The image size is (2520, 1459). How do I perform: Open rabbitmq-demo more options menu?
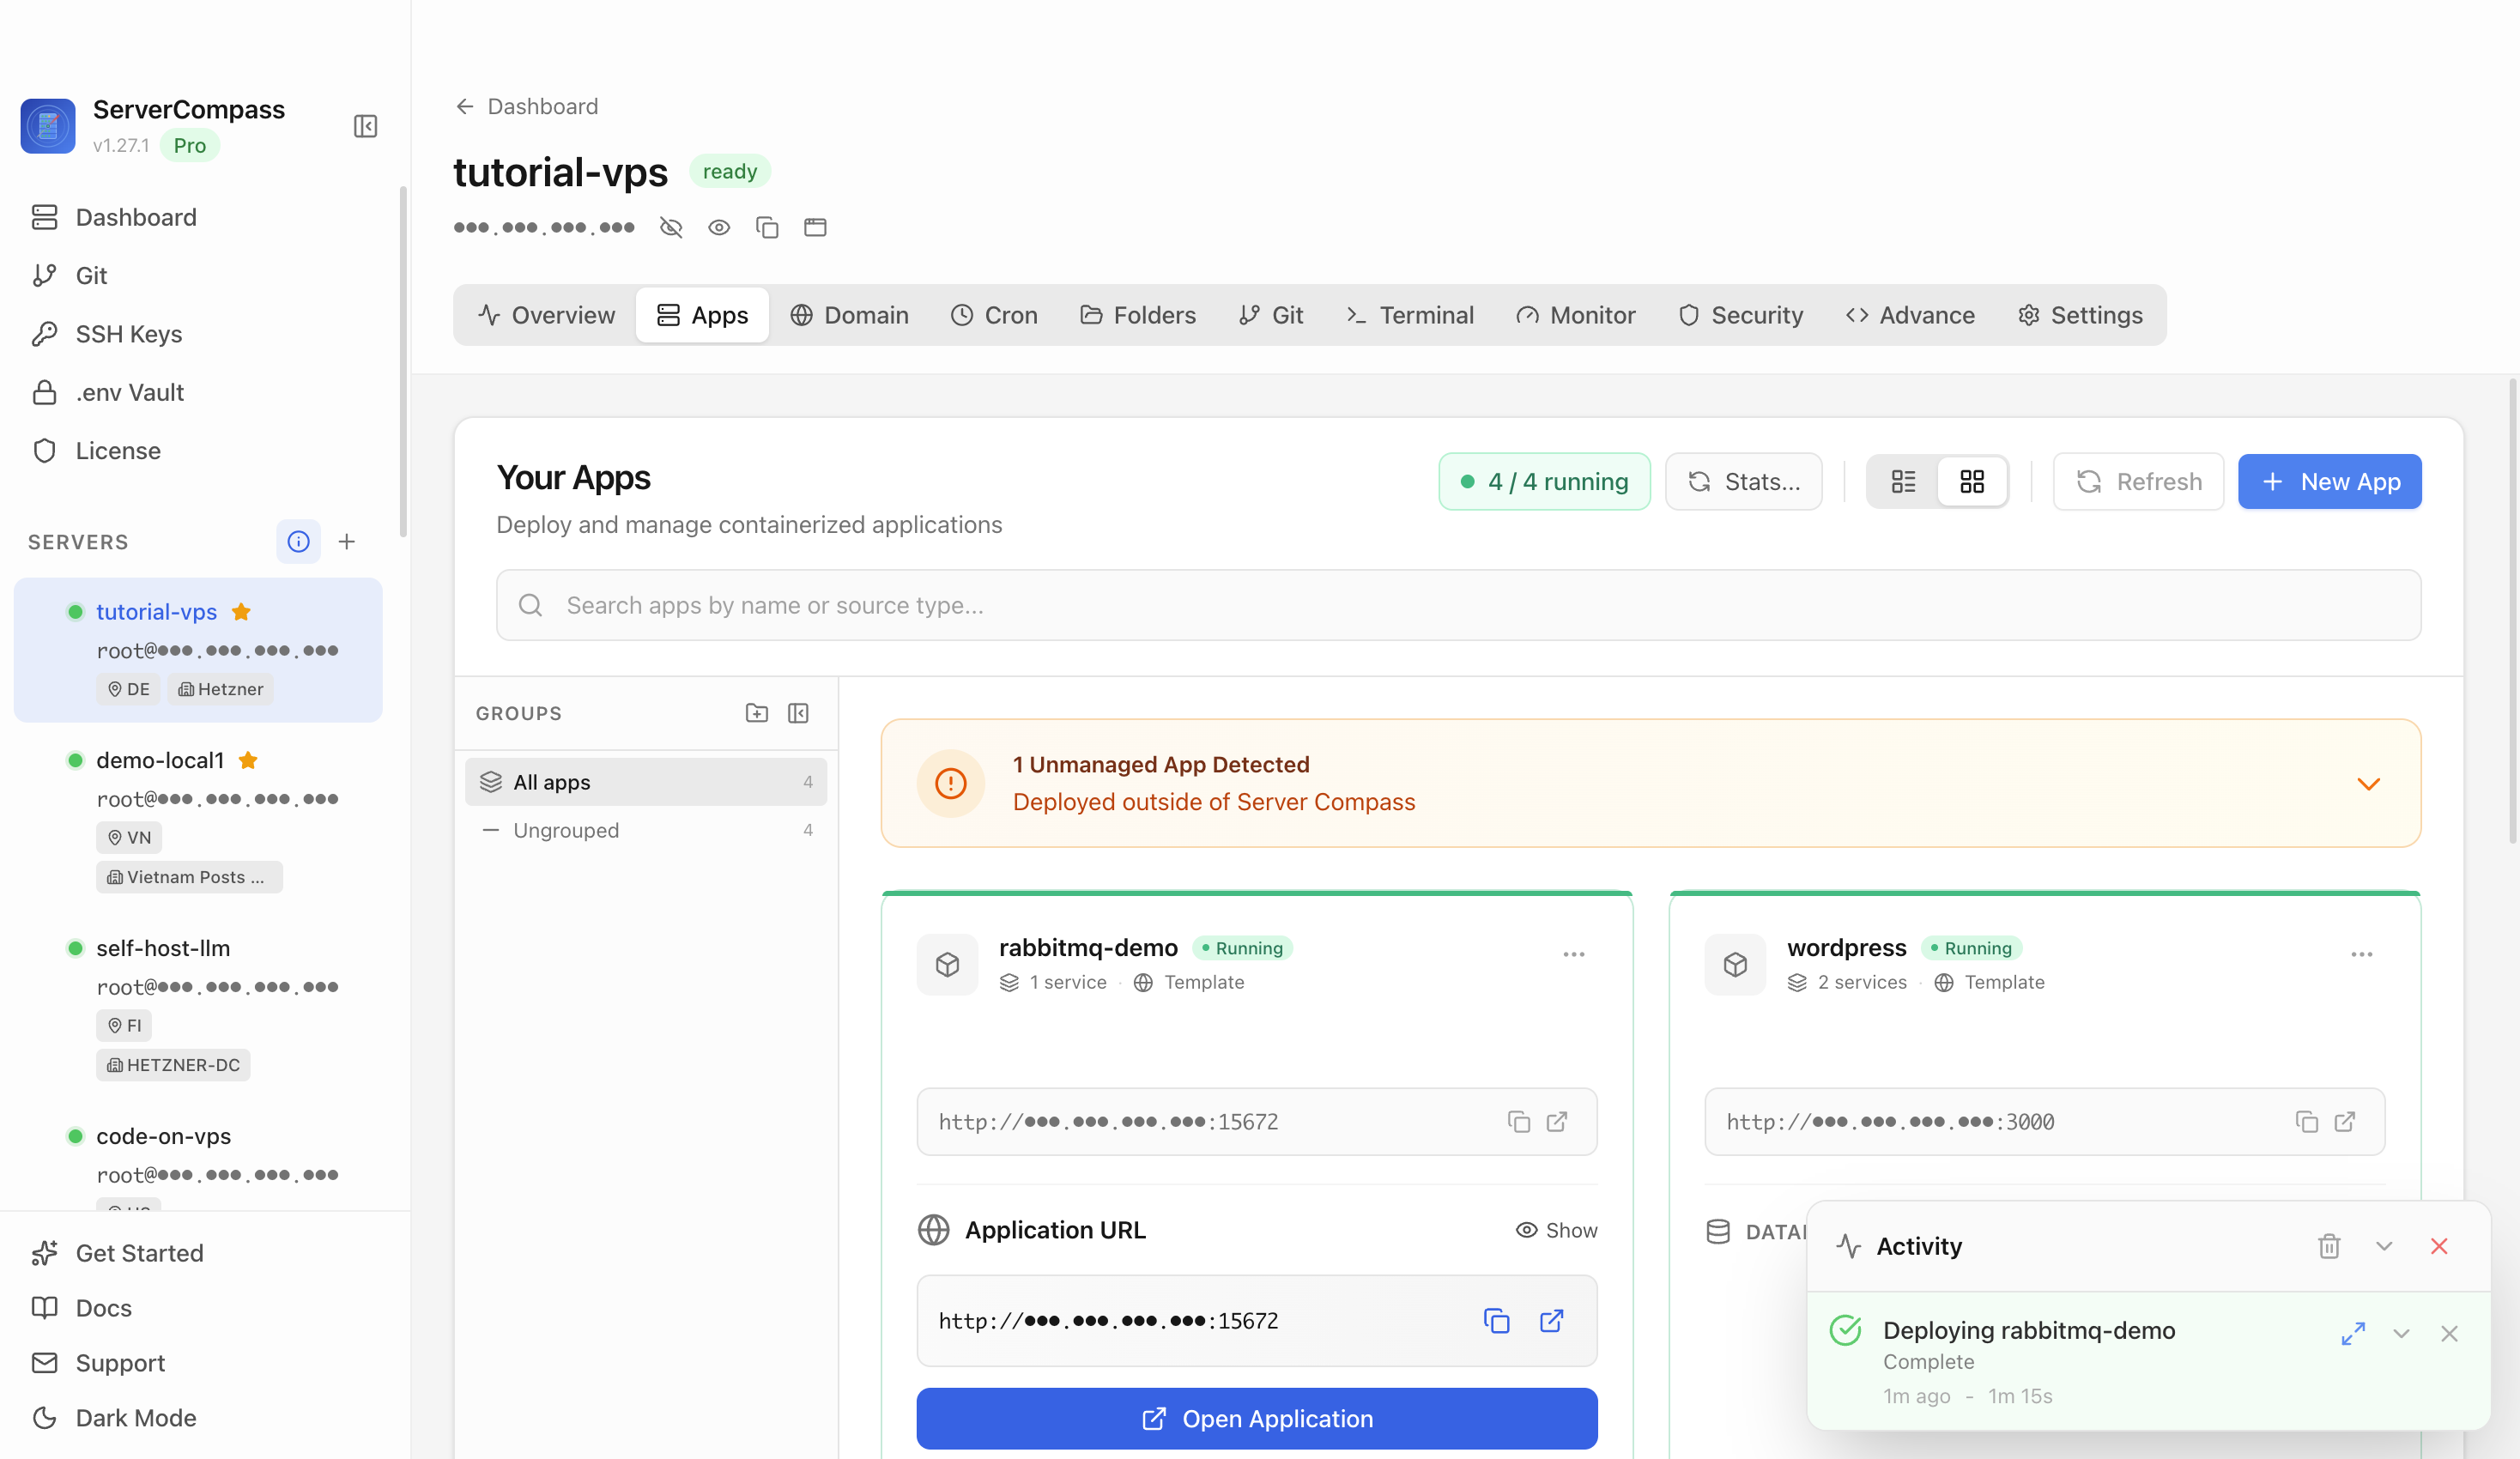tap(1574, 954)
